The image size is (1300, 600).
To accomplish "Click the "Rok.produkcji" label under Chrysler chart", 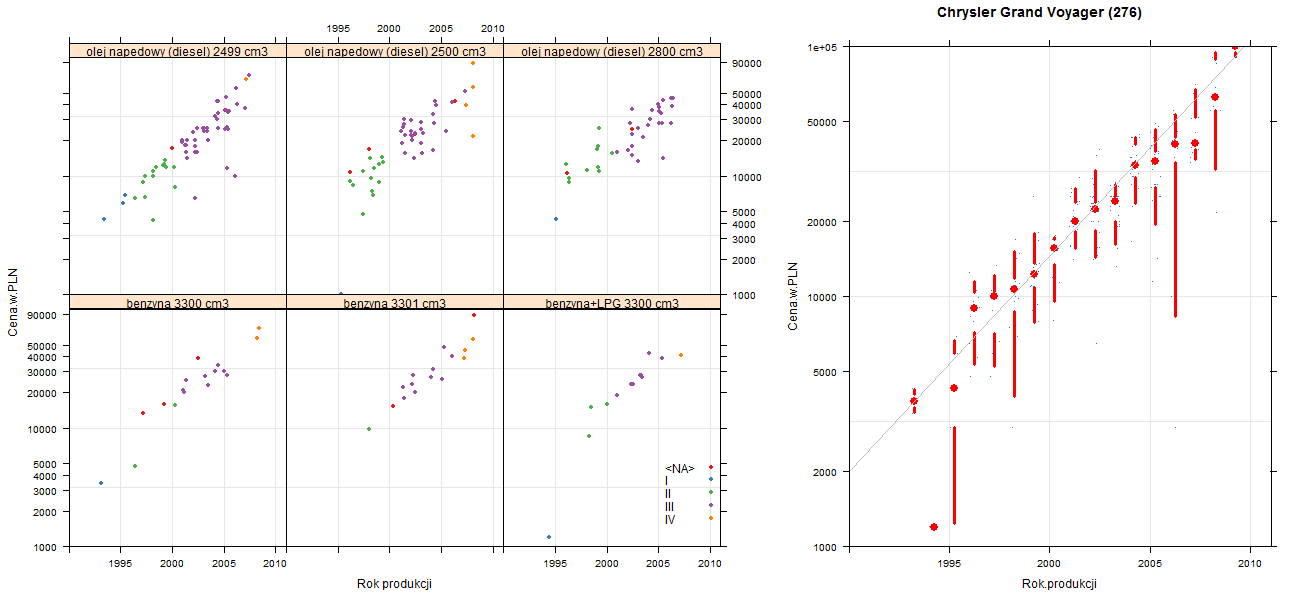I will pyautogui.click(x=1059, y=584).
